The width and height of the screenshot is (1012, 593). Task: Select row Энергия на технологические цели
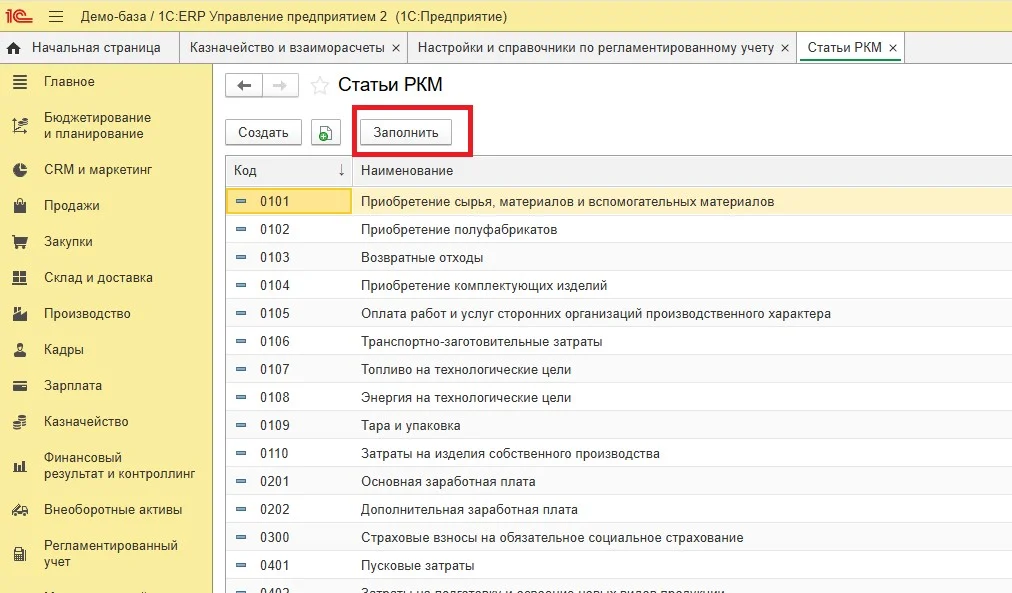619,397
